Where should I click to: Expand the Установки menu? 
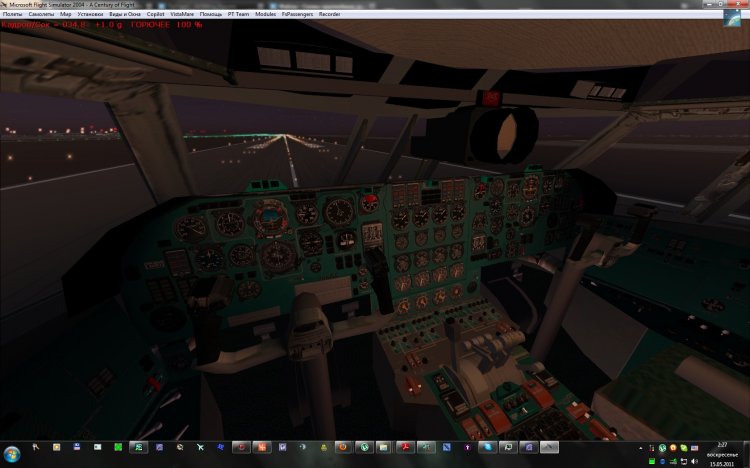point(90,16)
